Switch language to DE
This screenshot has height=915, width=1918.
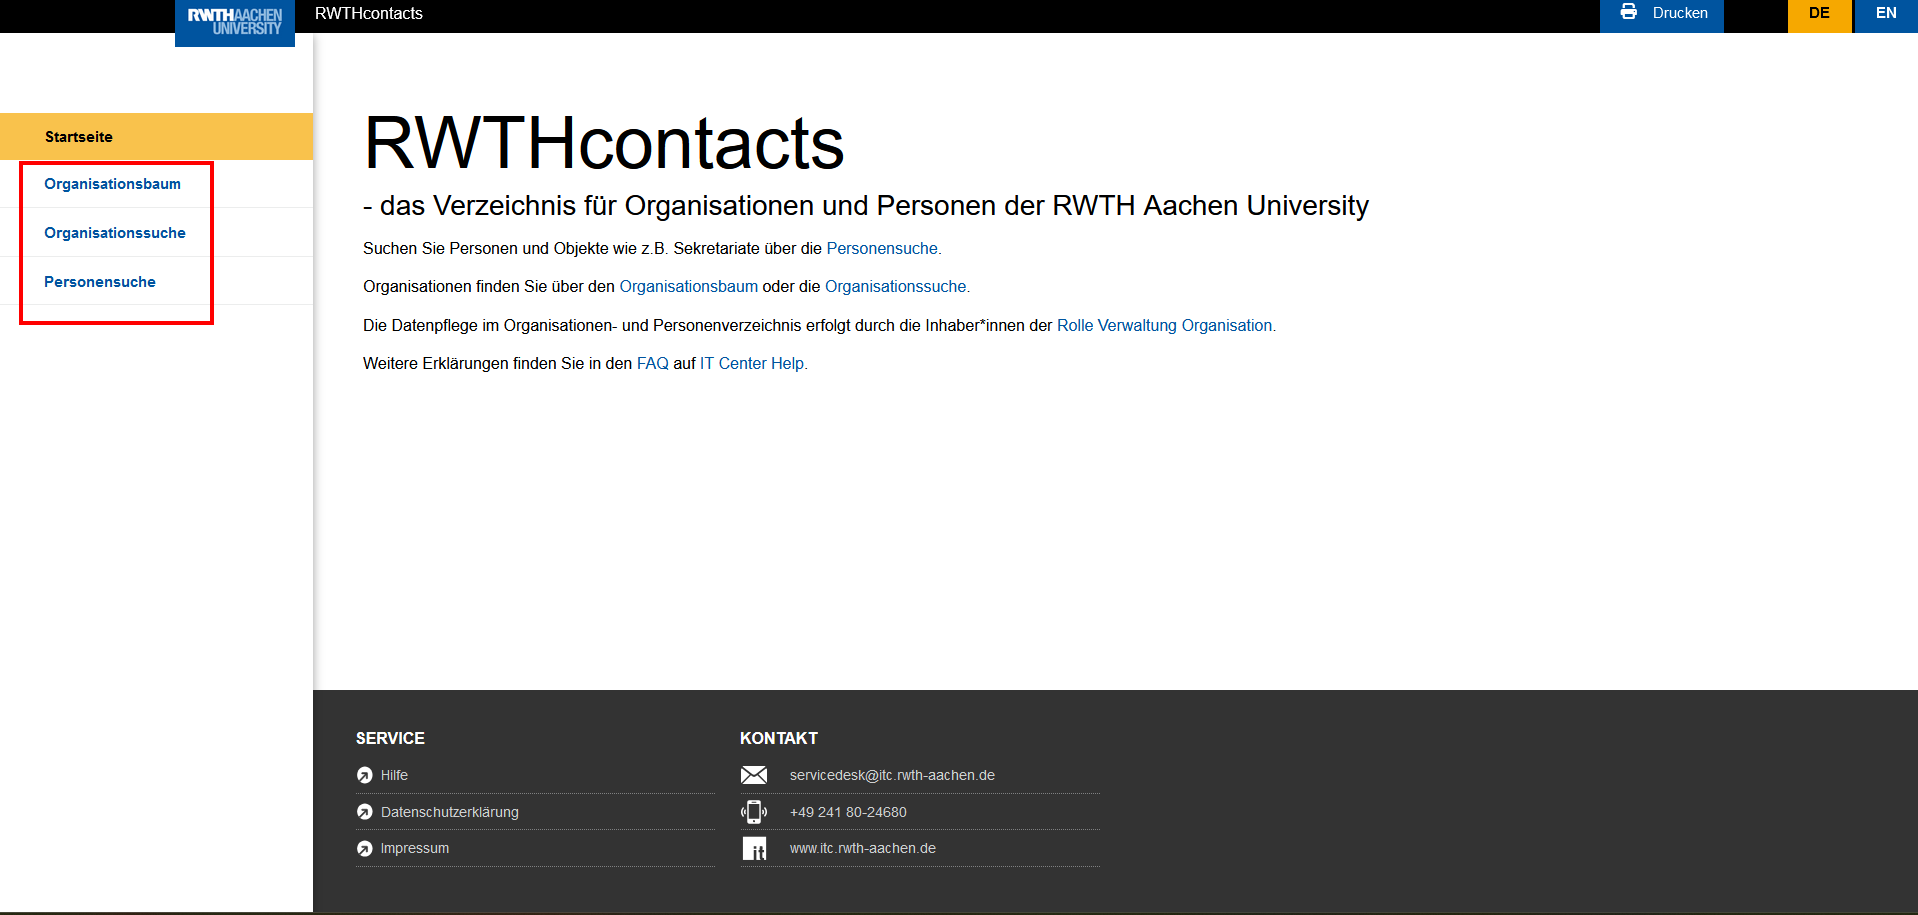click(1819, 16)
